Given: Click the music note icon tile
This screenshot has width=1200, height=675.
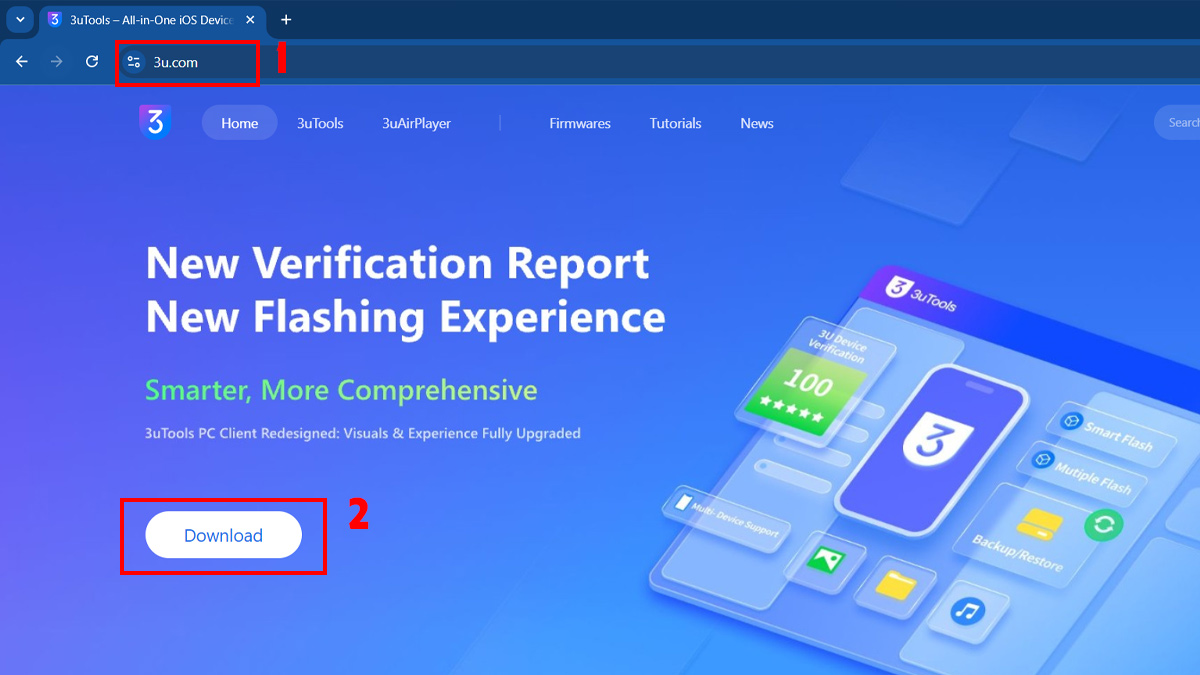Looking at the screenshot, I should pos(966,610).
